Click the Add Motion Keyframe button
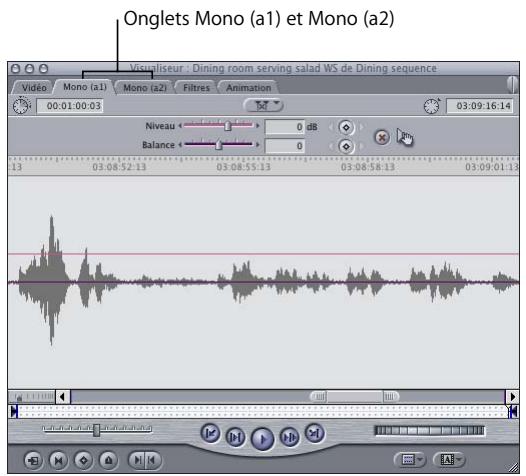Viewport: 526px width, 476px height. point(84,460)
